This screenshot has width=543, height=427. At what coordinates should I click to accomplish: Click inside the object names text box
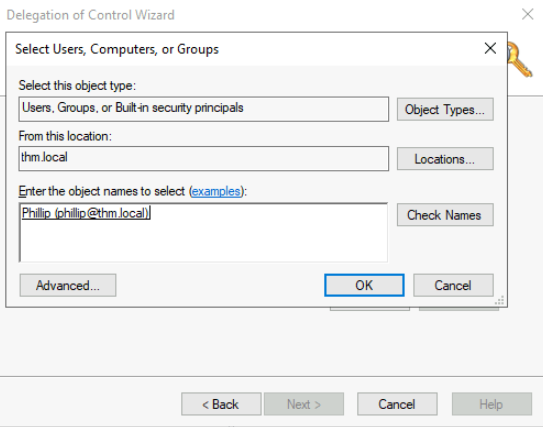click(x=203, y=232)
